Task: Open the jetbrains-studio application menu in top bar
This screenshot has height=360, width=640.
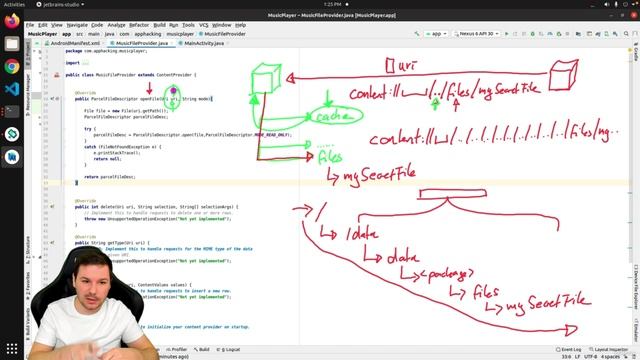Action: pos(60,4)
